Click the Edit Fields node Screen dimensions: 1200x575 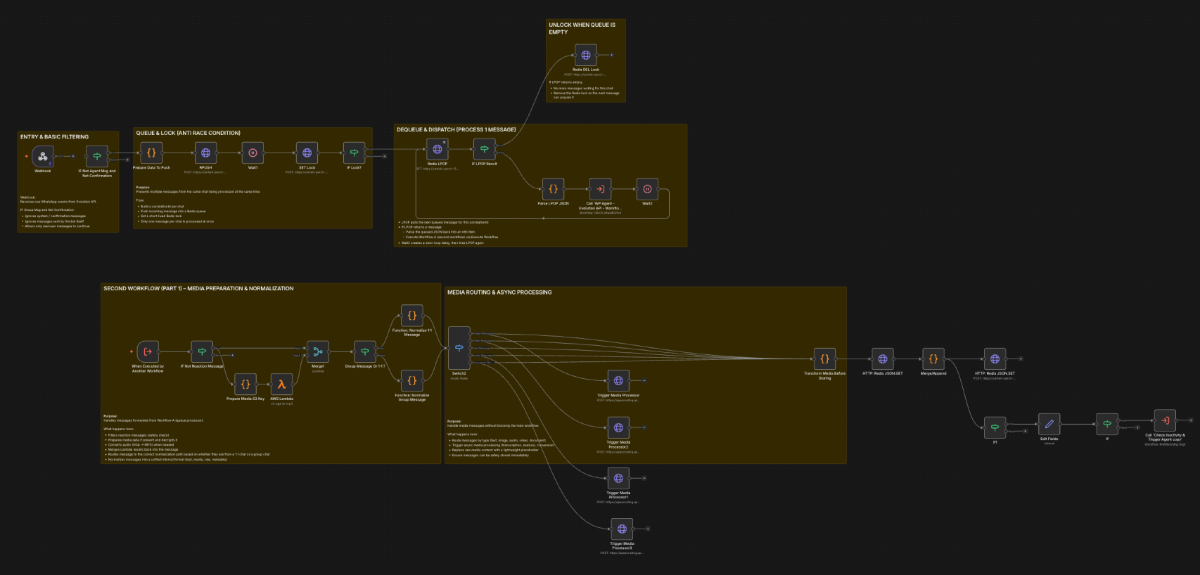point(1049,424)
